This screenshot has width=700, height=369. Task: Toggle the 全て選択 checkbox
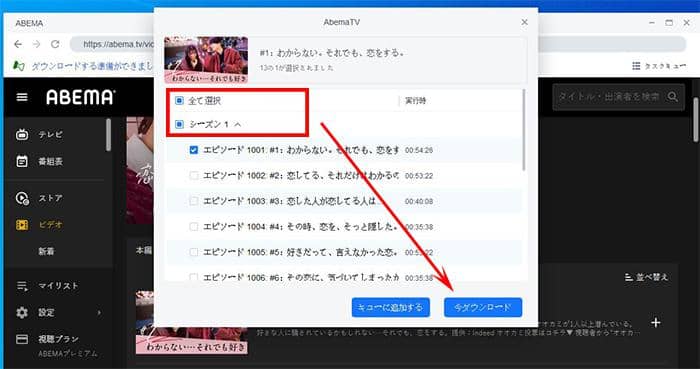179,101
